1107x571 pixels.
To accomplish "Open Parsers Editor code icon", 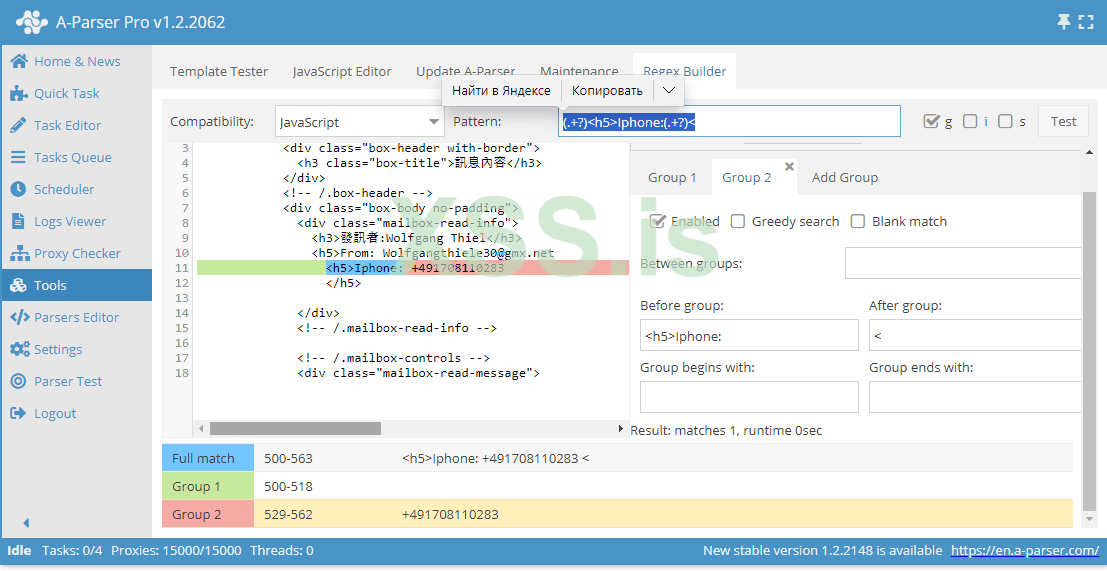I will coord(20,317).
